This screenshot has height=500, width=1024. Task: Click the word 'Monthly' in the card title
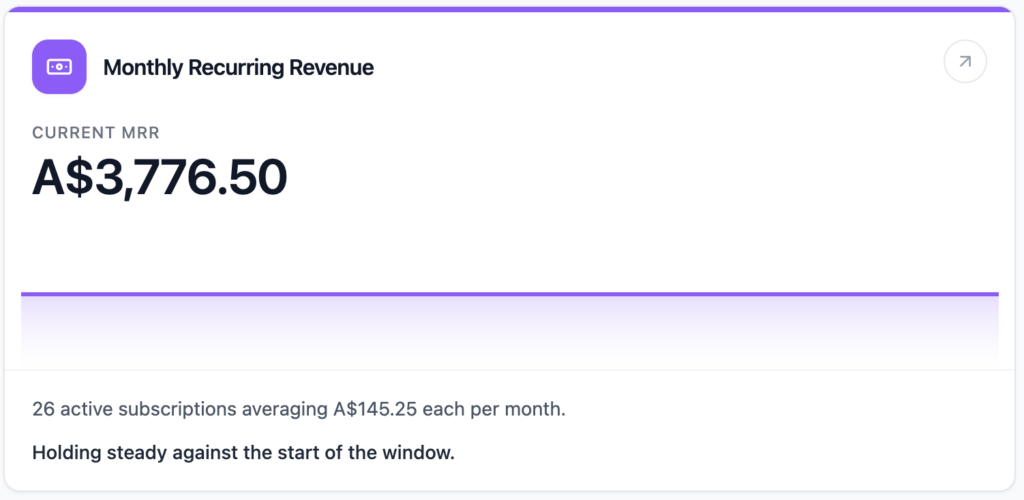(x=142, y=68)
